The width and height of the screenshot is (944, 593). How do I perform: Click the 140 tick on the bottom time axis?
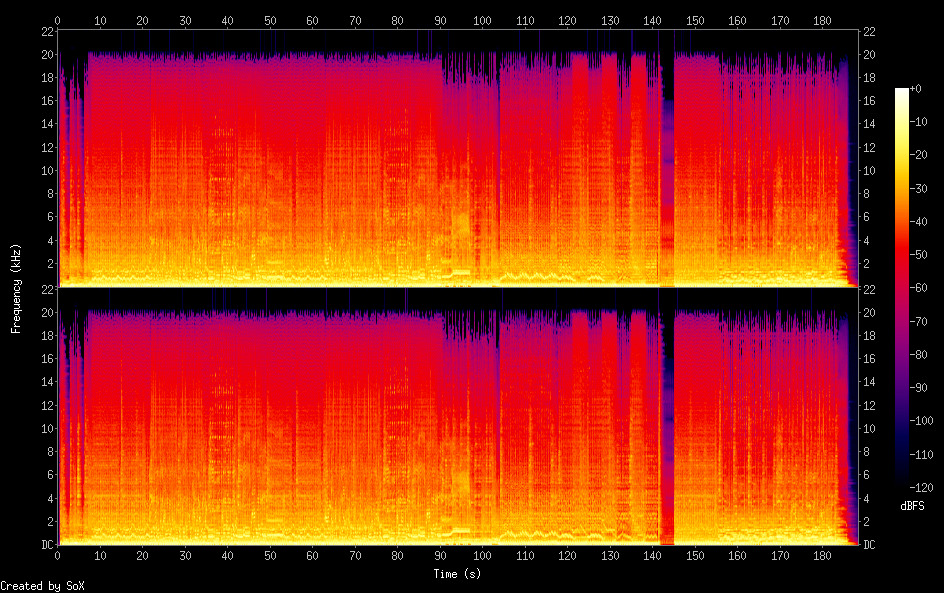[x=653, y=555]
